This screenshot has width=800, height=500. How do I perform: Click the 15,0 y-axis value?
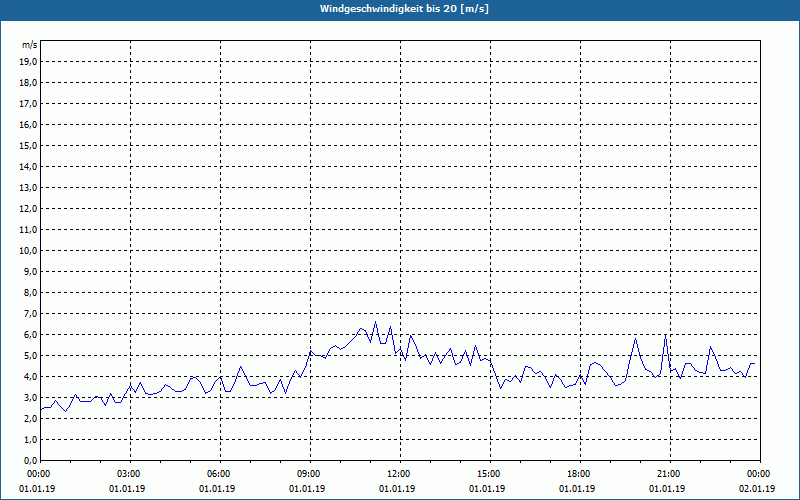coord(28,145)
